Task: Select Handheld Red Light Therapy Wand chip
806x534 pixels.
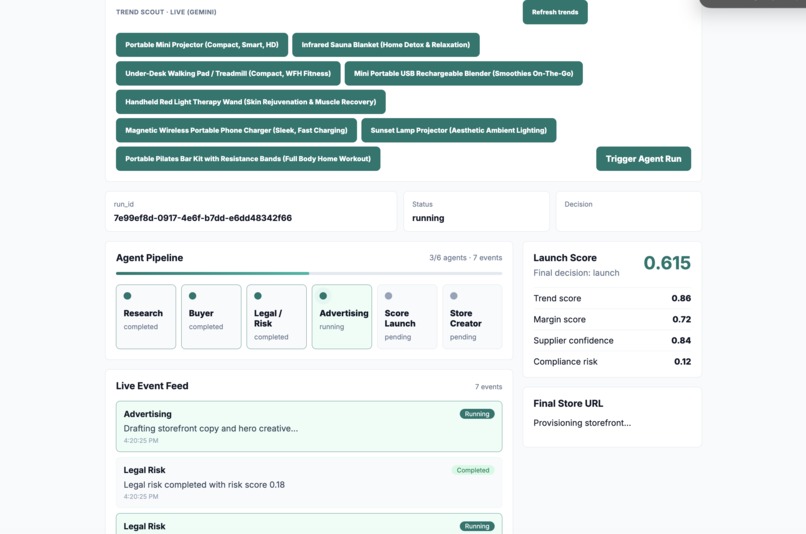Action: click(250, 102)
